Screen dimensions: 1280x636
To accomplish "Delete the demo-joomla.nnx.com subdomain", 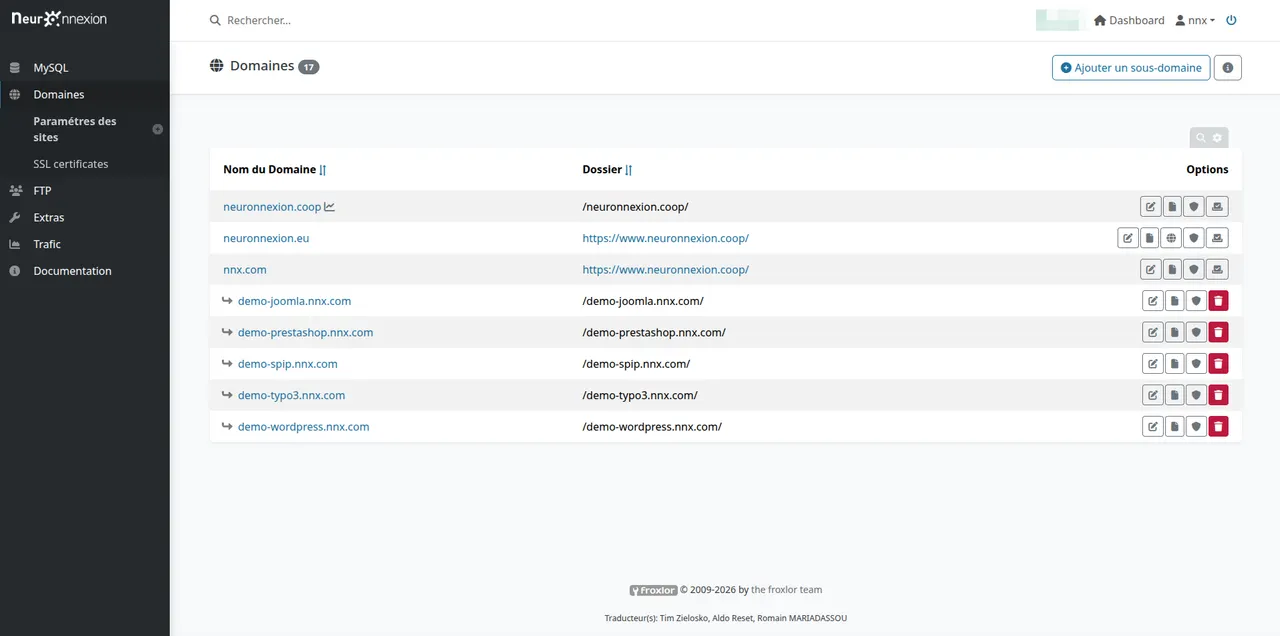I will 1218,301.
